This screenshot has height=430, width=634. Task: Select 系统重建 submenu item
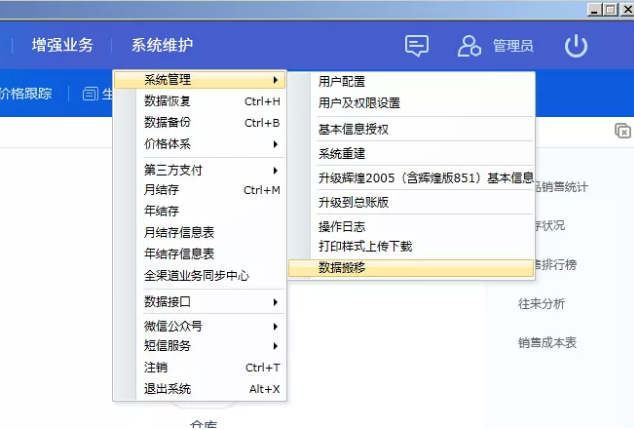point(412,154)
